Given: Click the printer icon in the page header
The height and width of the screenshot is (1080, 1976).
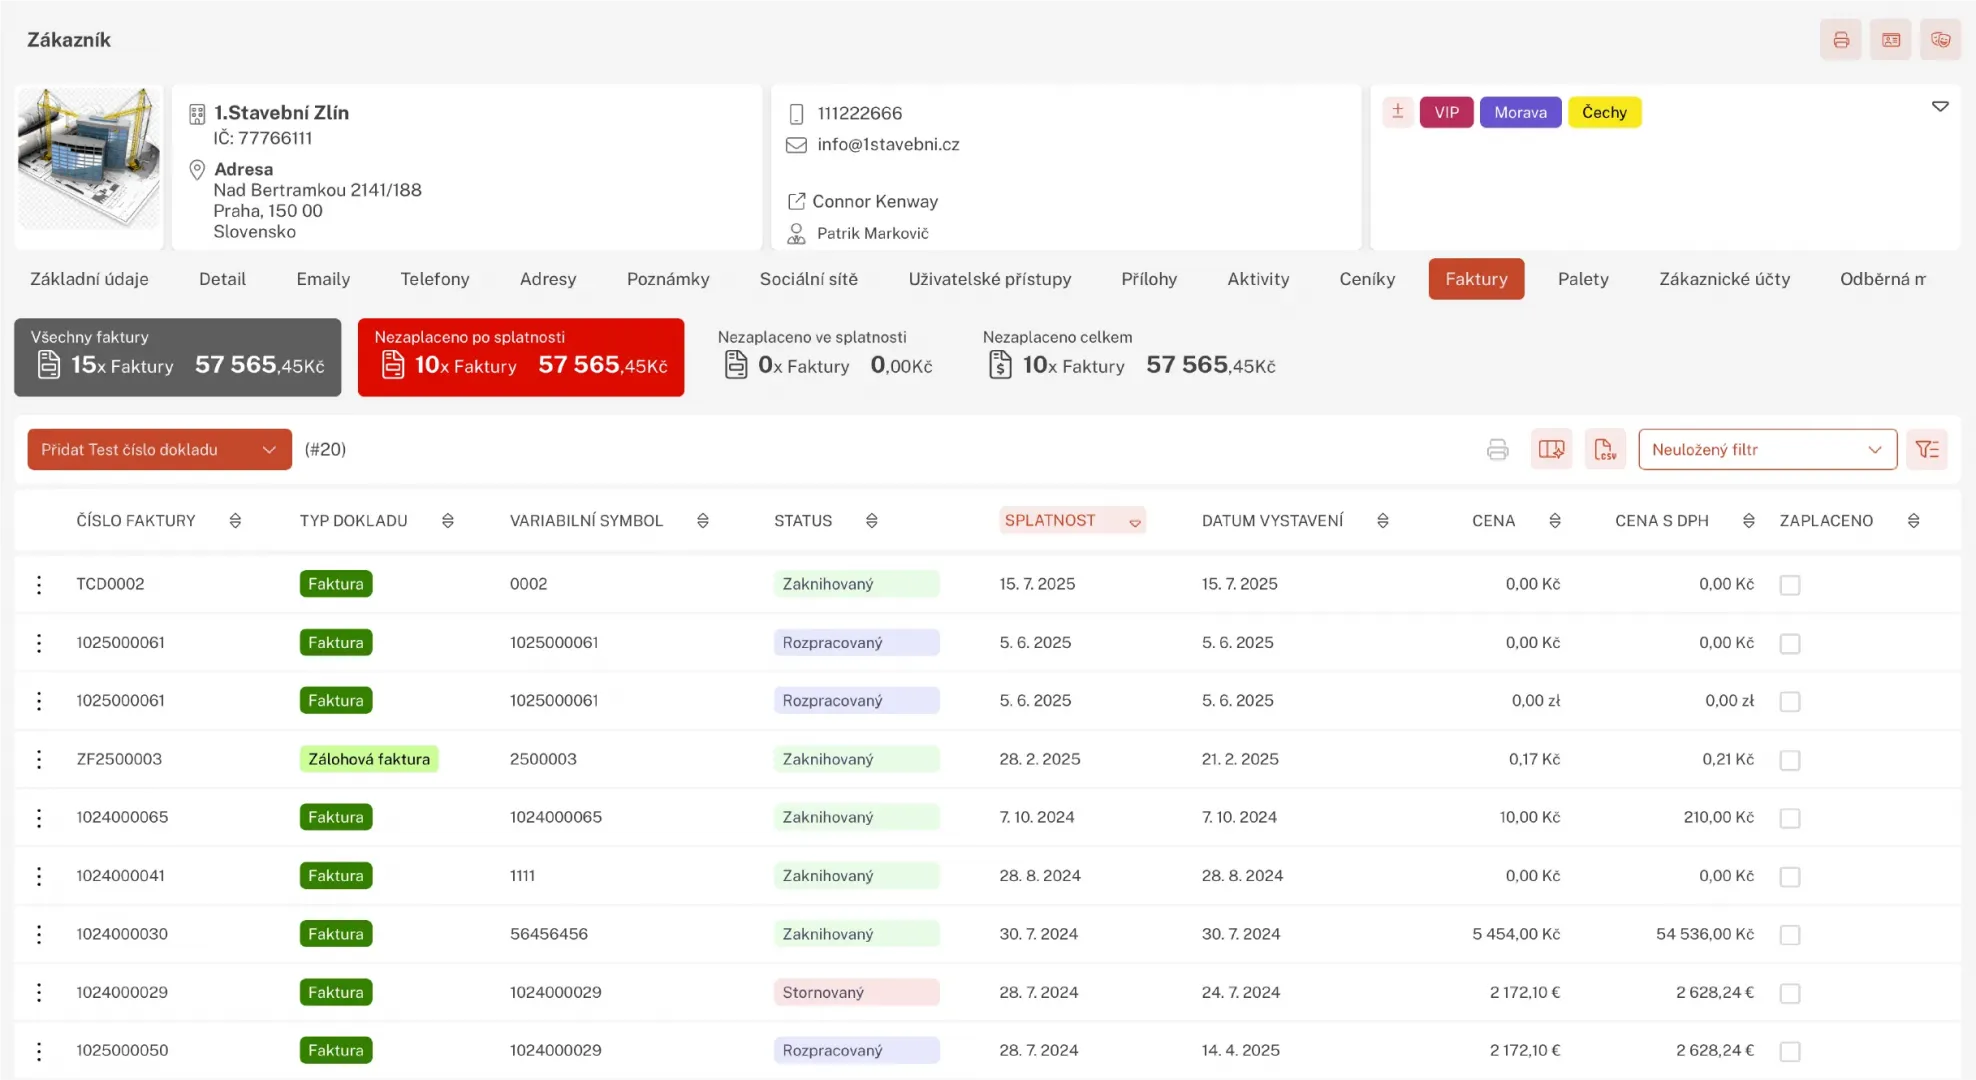Looking at the screenshot, I should pos(1840,40).
